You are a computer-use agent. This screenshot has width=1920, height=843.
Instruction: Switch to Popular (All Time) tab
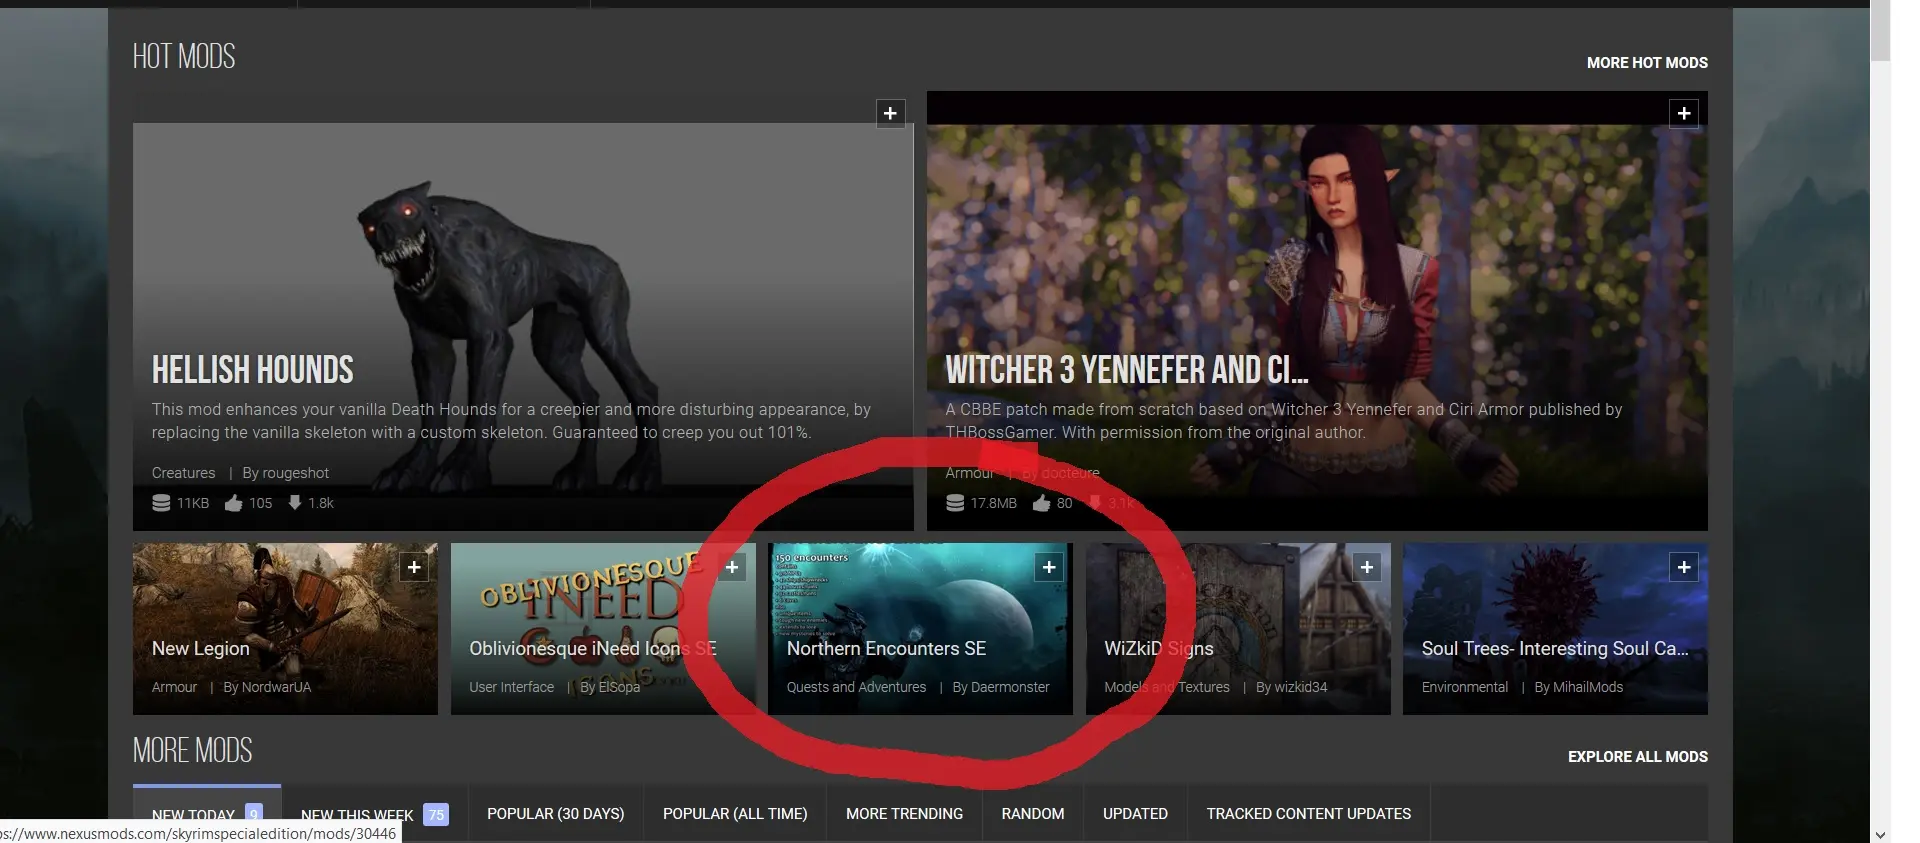point(735,814)
